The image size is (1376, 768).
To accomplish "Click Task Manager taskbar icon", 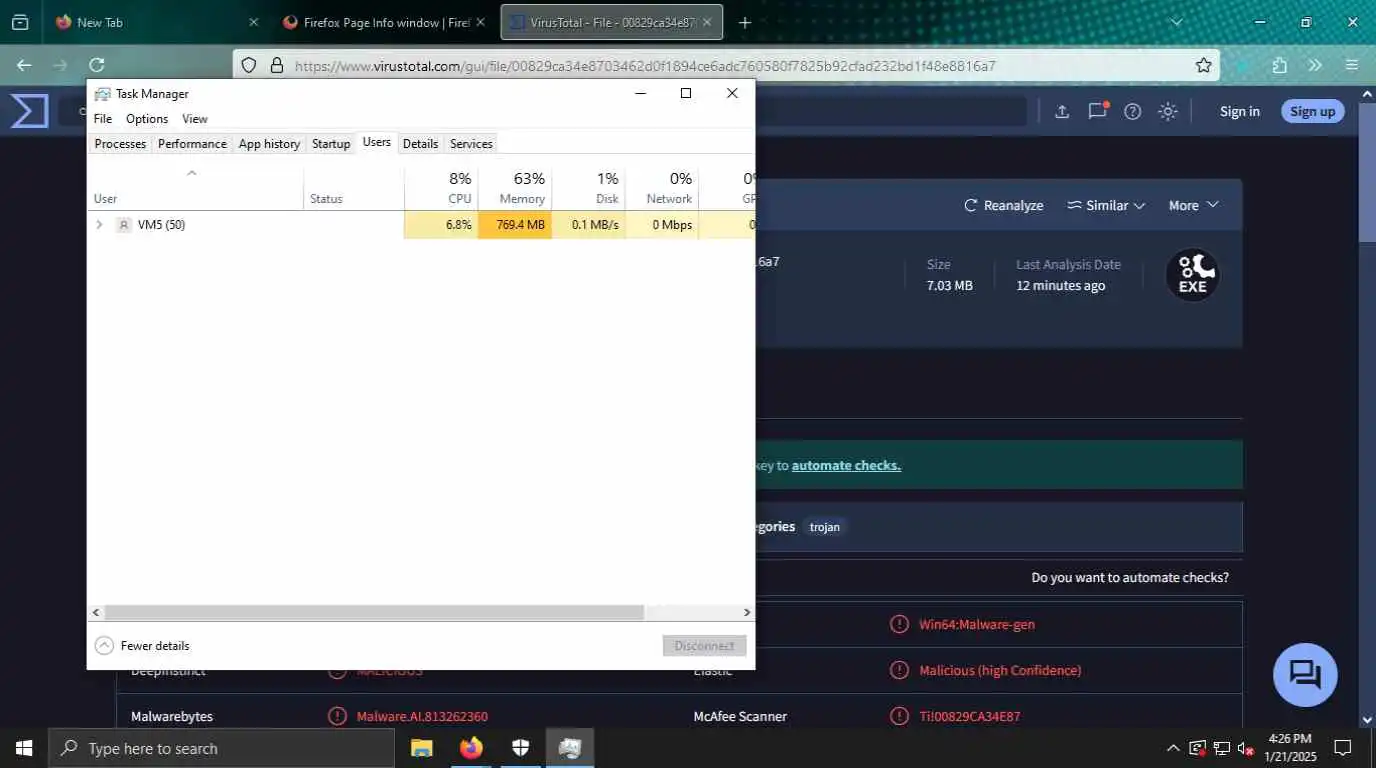I will (570, 748).
